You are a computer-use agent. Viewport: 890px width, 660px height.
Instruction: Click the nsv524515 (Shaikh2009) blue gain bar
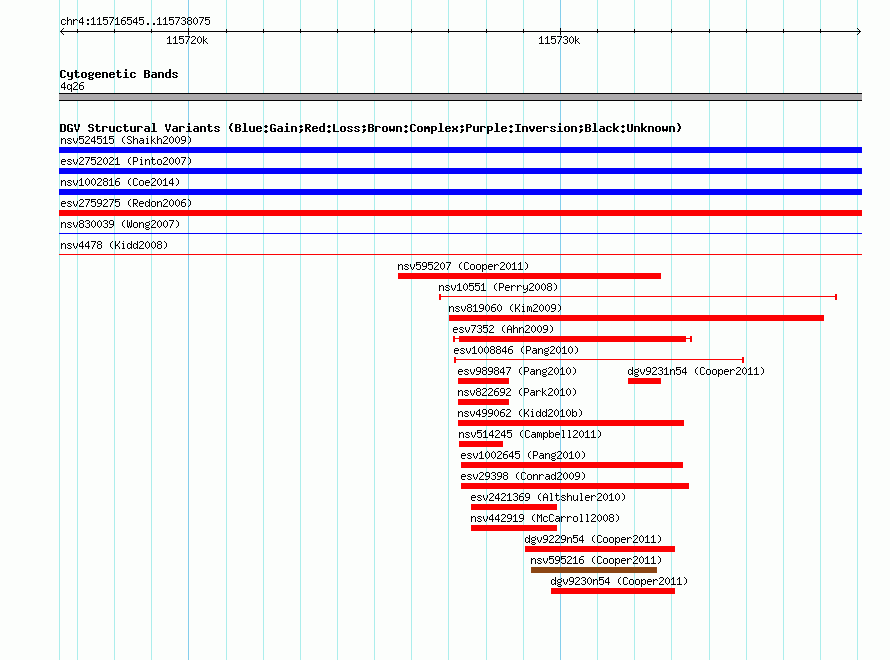click(x=460, y=150)
